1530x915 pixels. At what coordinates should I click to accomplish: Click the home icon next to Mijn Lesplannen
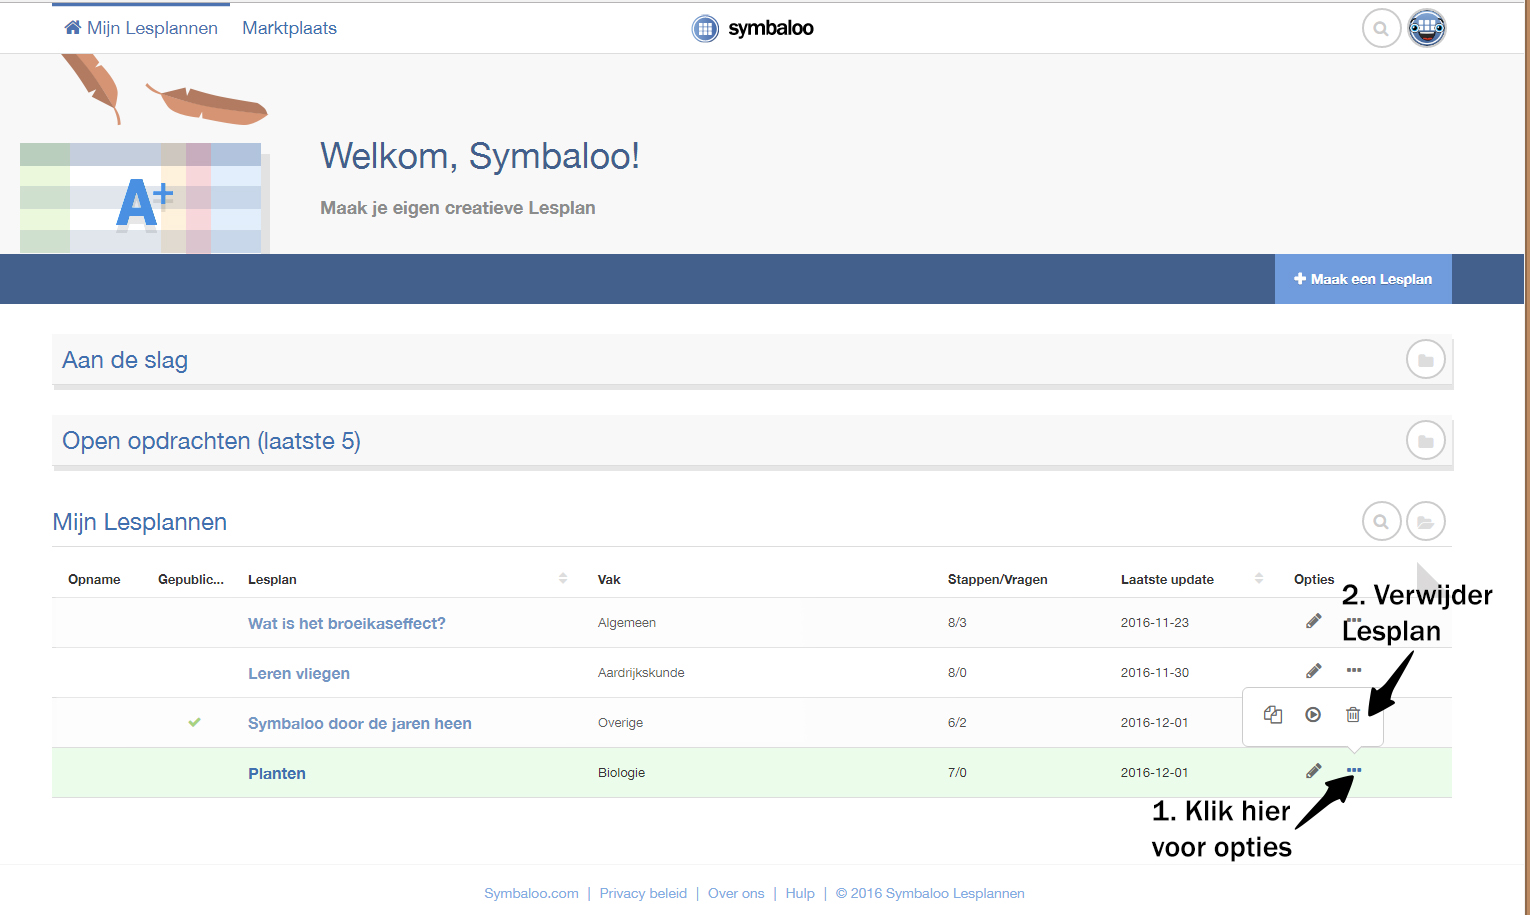(x=73, y=27)
